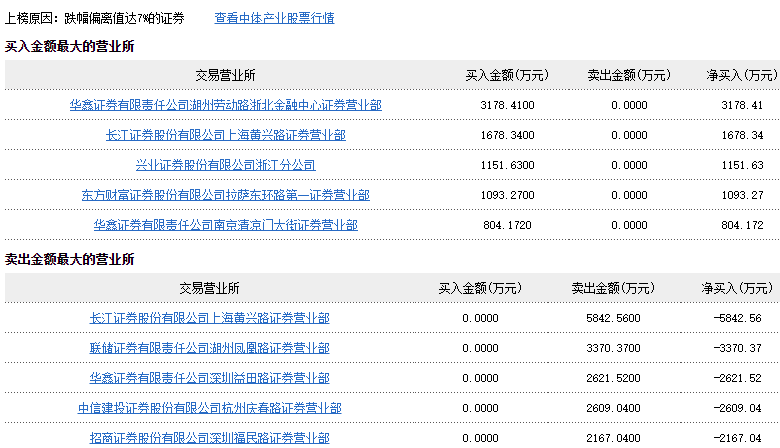Select the 卖出金额最大的营业所 heading
The height and width of the screenshot is (448, 780).
(x=70, y=260)
